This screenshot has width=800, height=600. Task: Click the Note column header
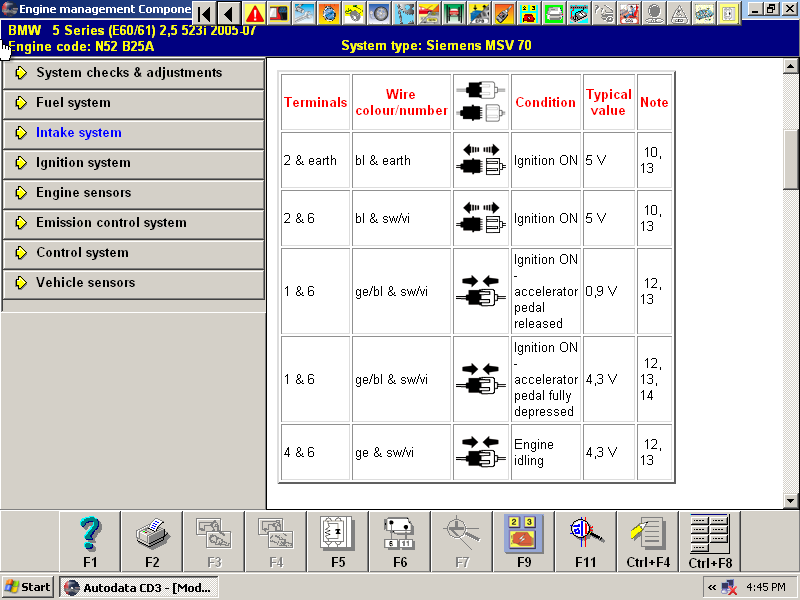(x=655, y=103)
